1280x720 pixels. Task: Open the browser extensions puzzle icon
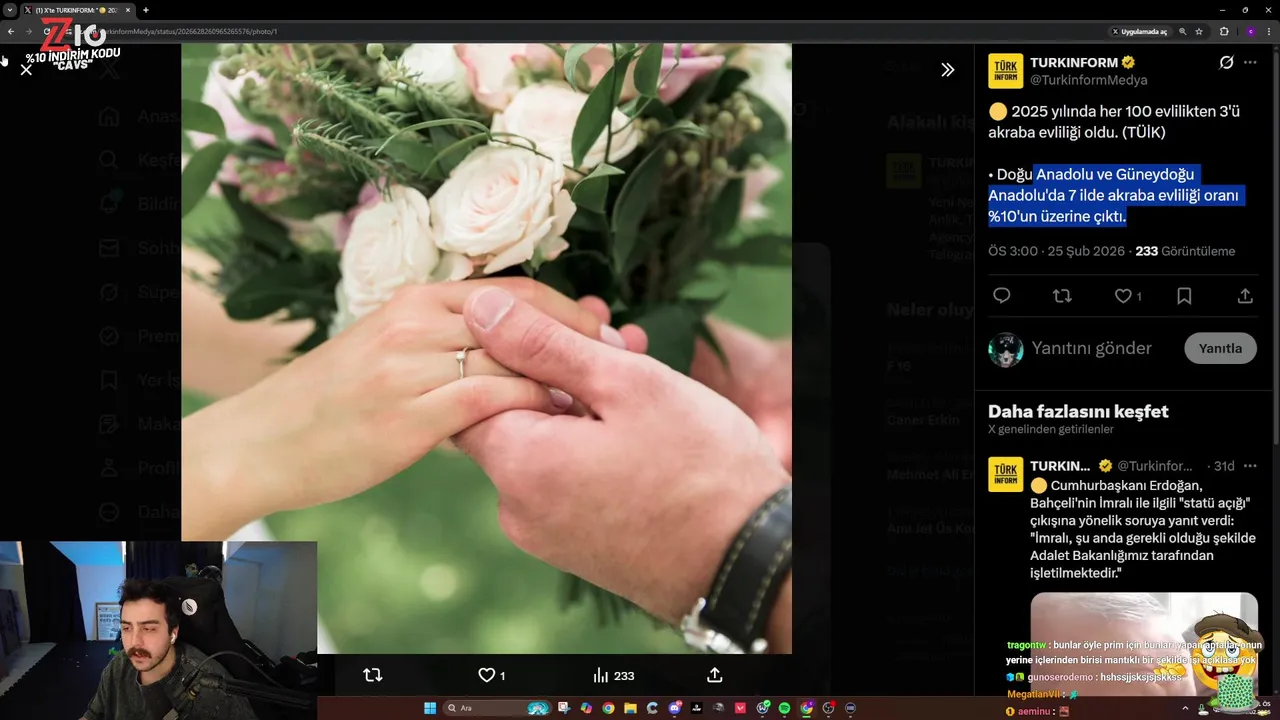[x=1224, y=31]
